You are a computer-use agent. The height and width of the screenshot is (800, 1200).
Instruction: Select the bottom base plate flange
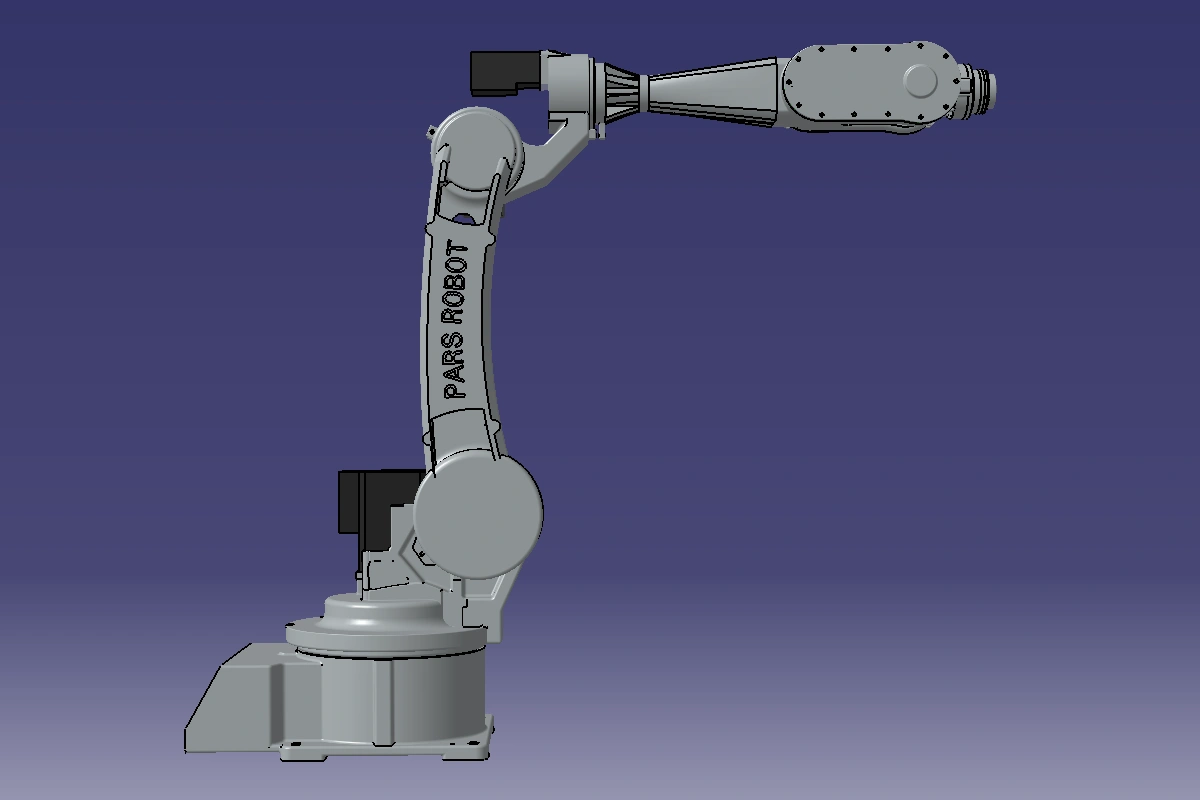[380, 750]
